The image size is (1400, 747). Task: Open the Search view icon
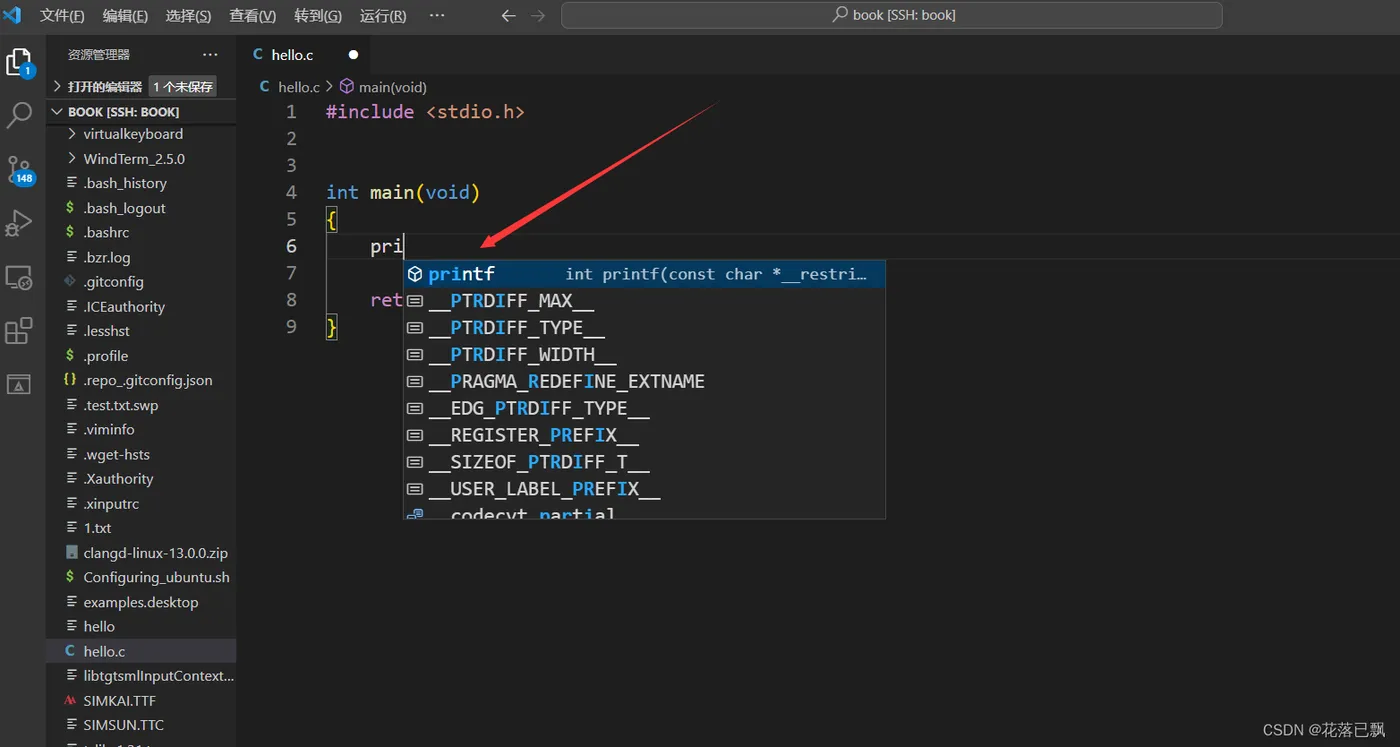click(x=19, y=115)
